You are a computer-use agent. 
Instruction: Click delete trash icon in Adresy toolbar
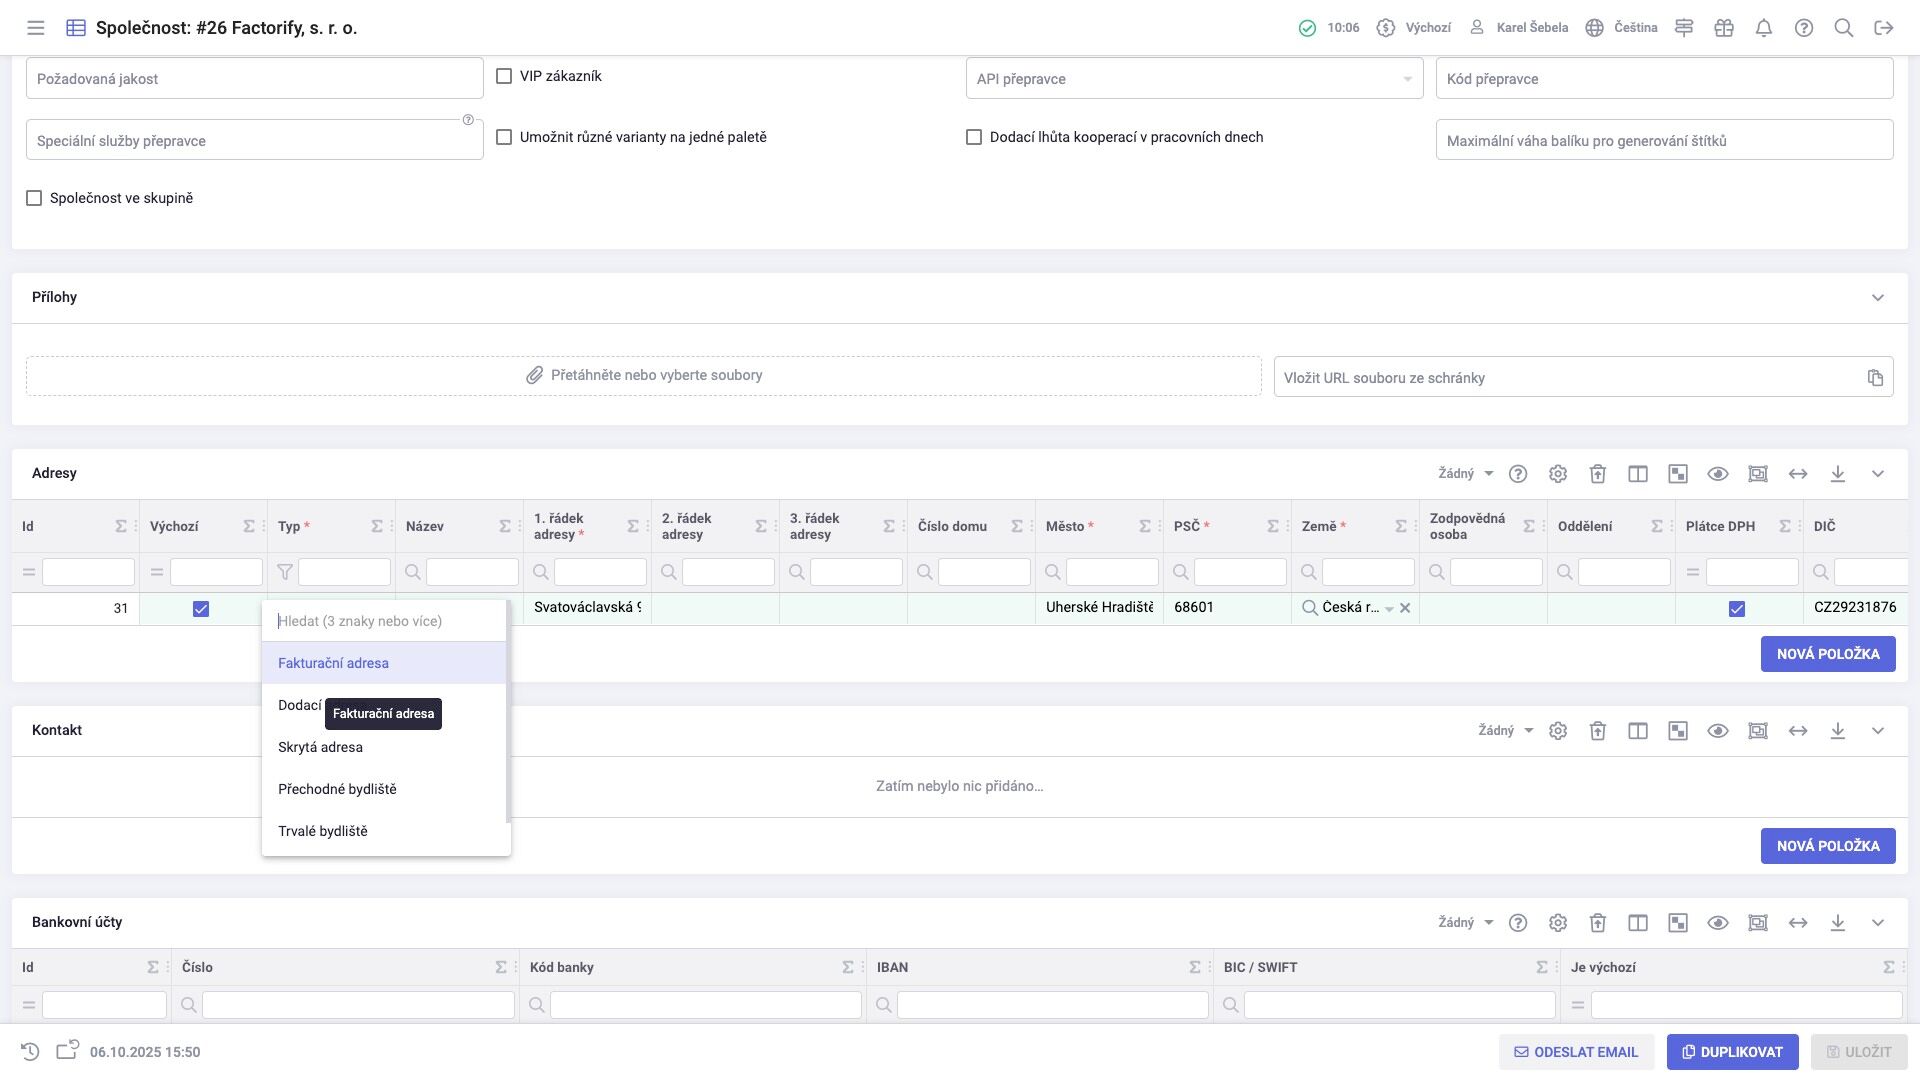(x=1597, y=474)
